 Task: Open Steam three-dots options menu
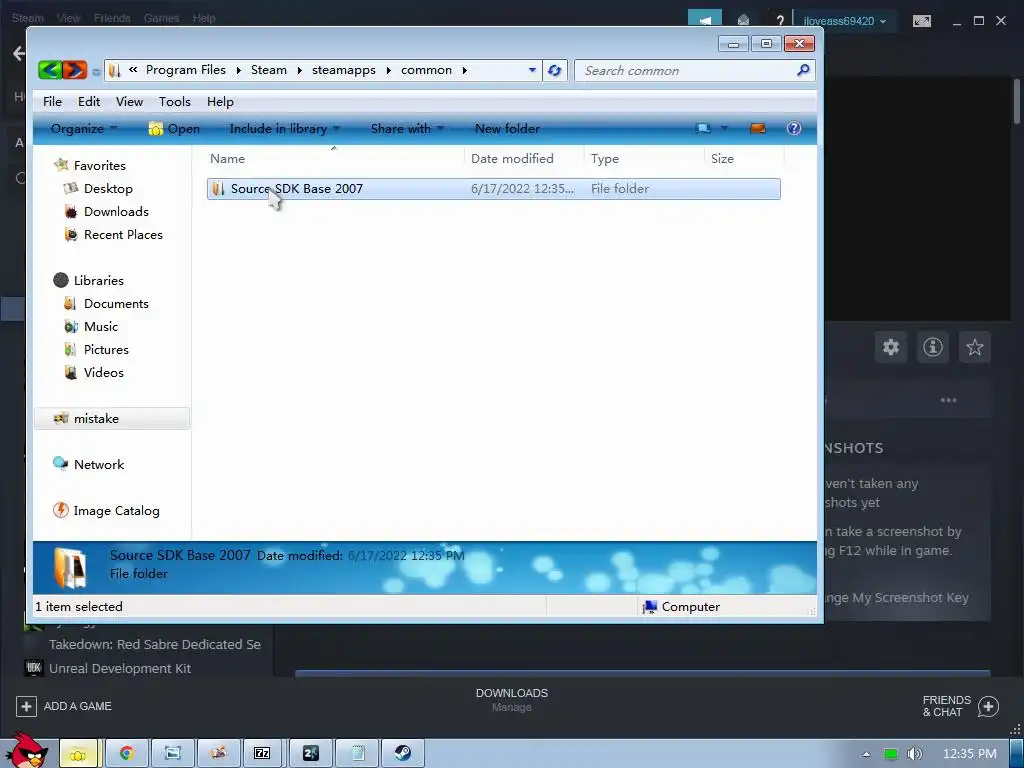pos(948,400)
